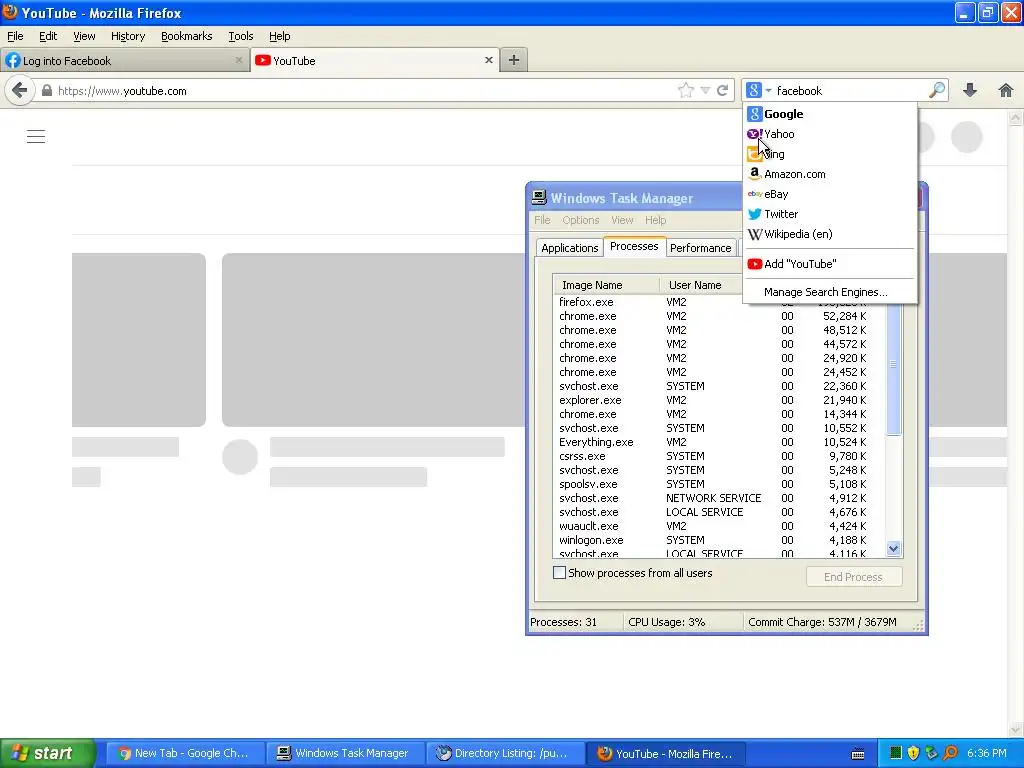The image size is (1024, 768).
Task: Open the Firefox View menu
Action: click(x=84, y=36)
